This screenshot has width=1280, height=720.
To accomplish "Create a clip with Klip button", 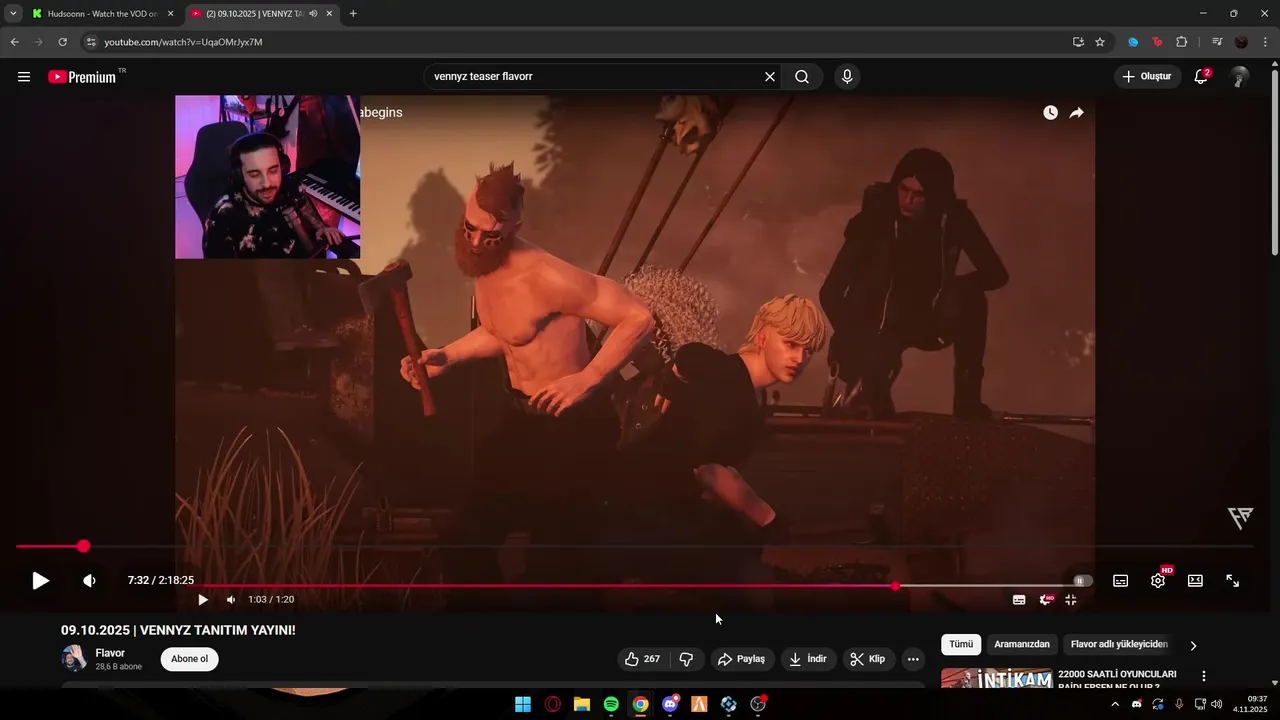I will [x=867, y=659].
